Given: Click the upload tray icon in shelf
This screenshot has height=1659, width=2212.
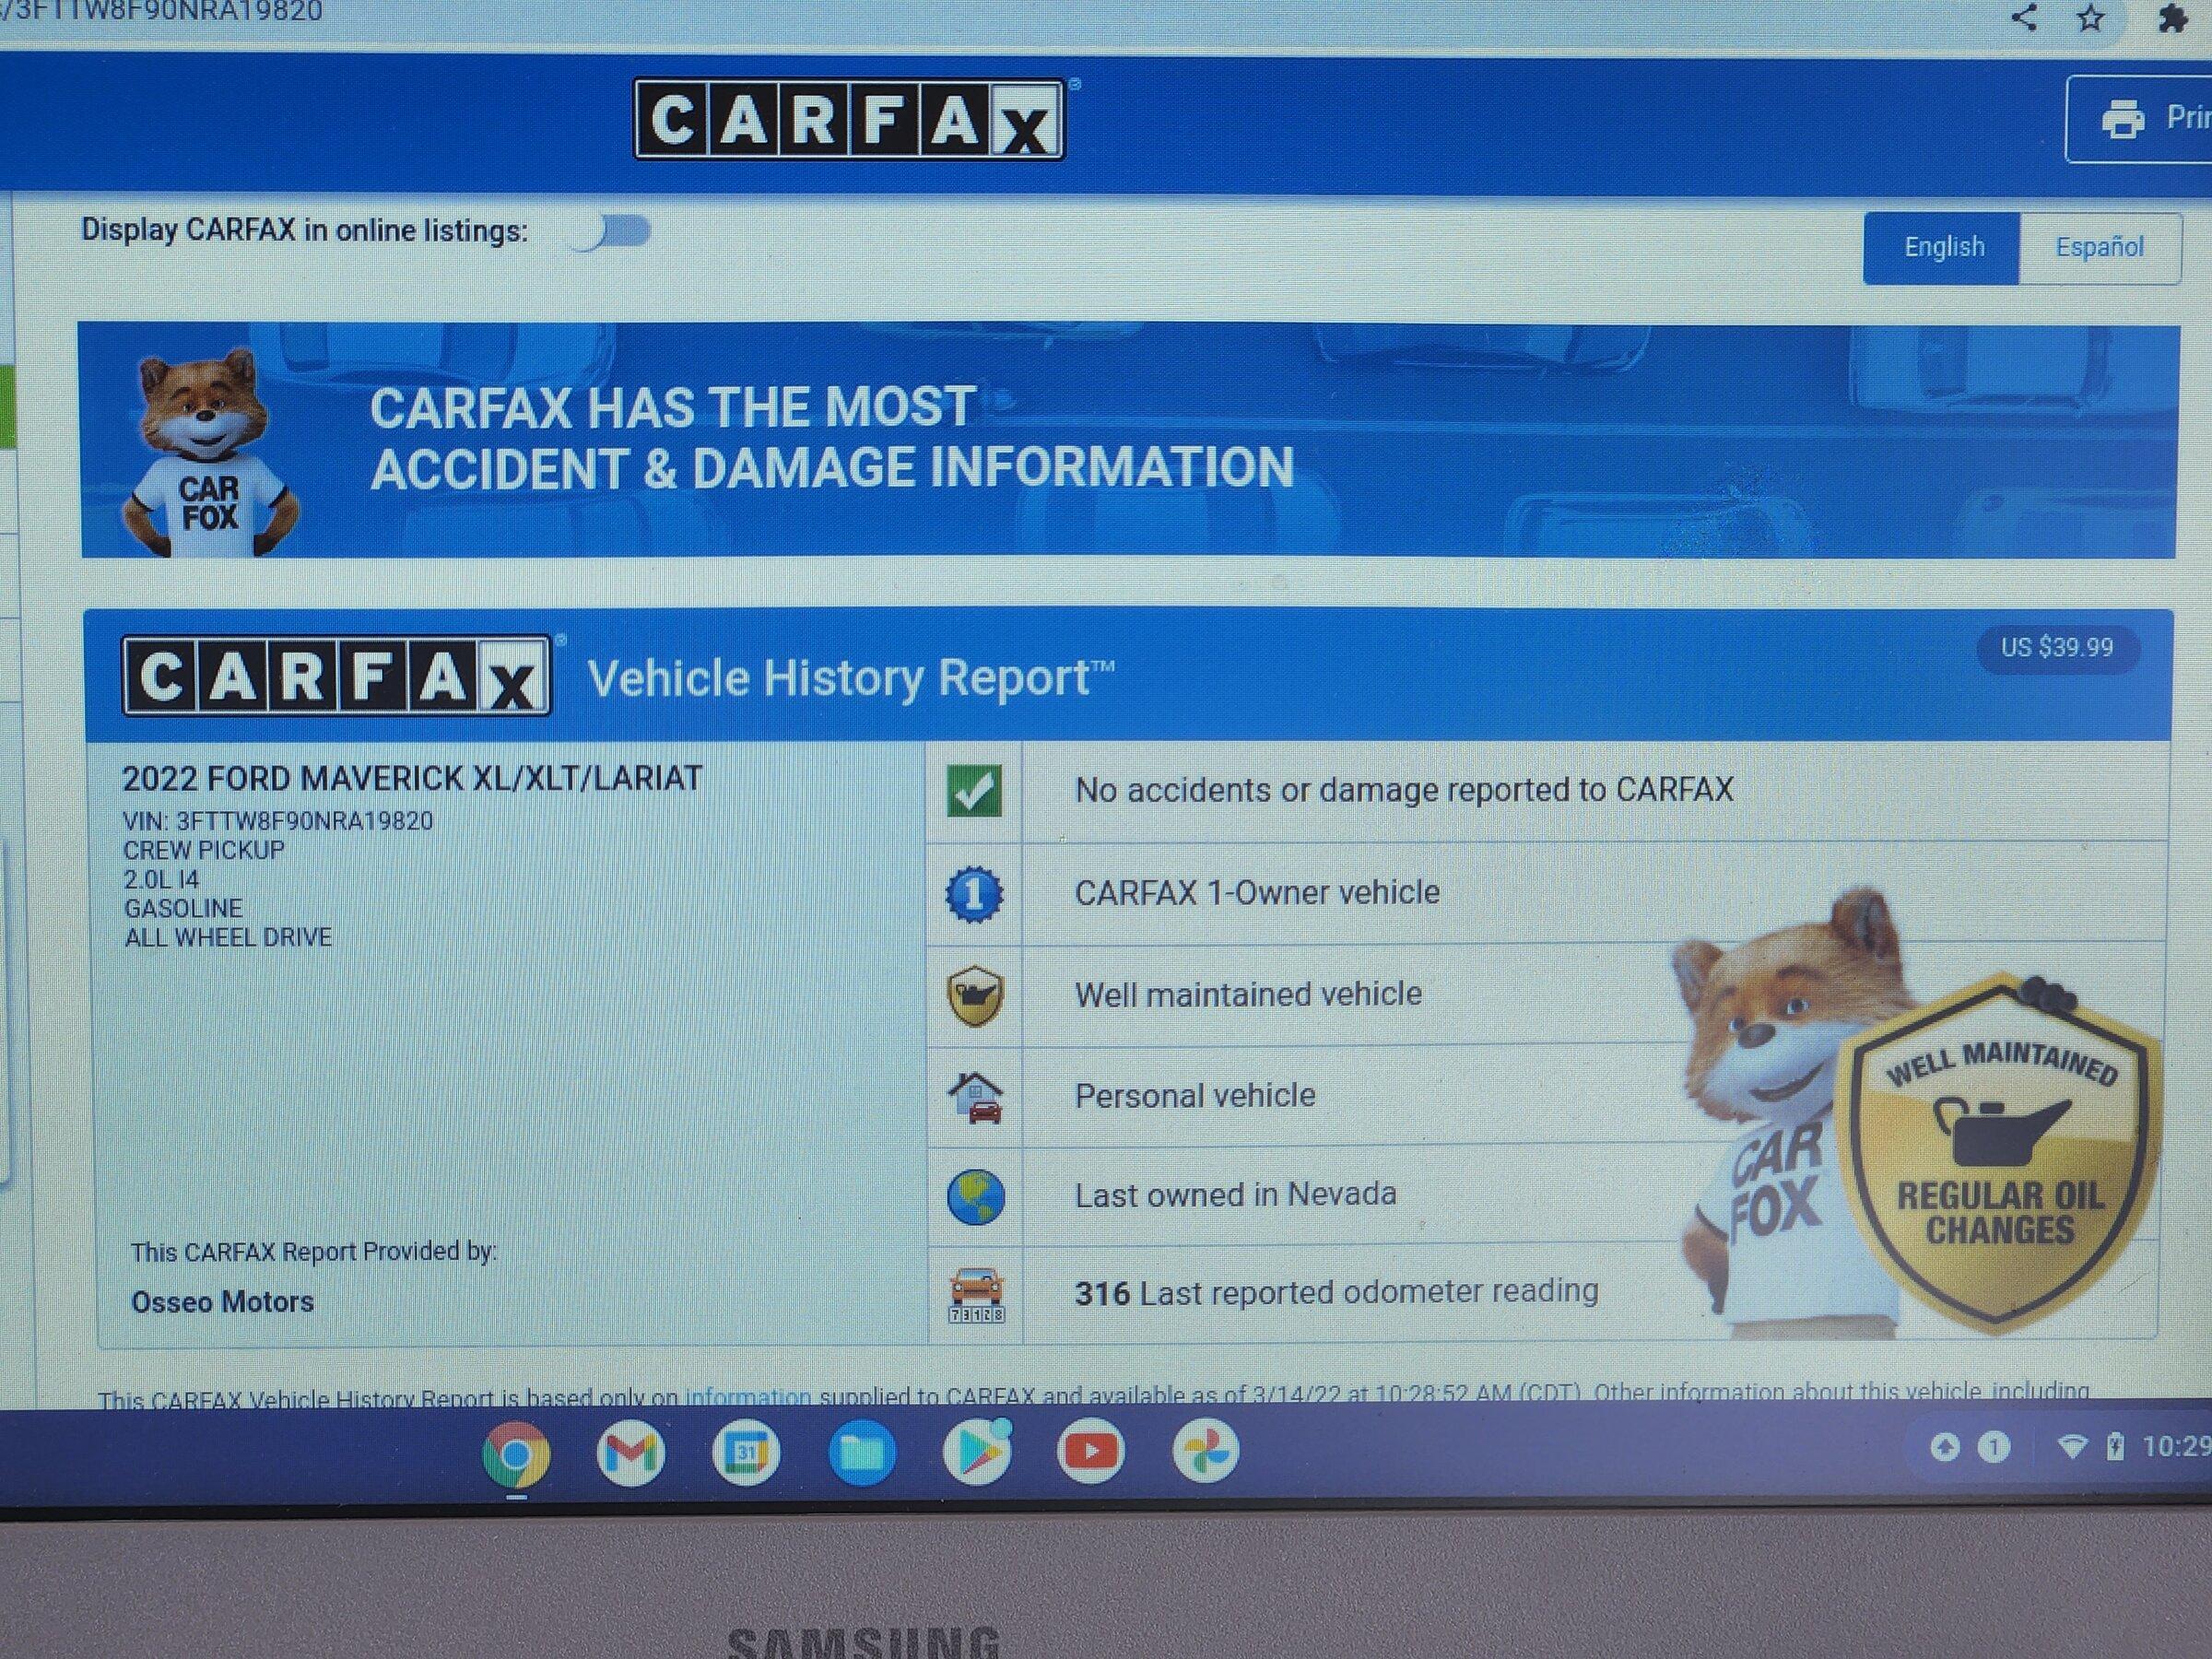Looking at the screenshot, I should (1944, 1447).
